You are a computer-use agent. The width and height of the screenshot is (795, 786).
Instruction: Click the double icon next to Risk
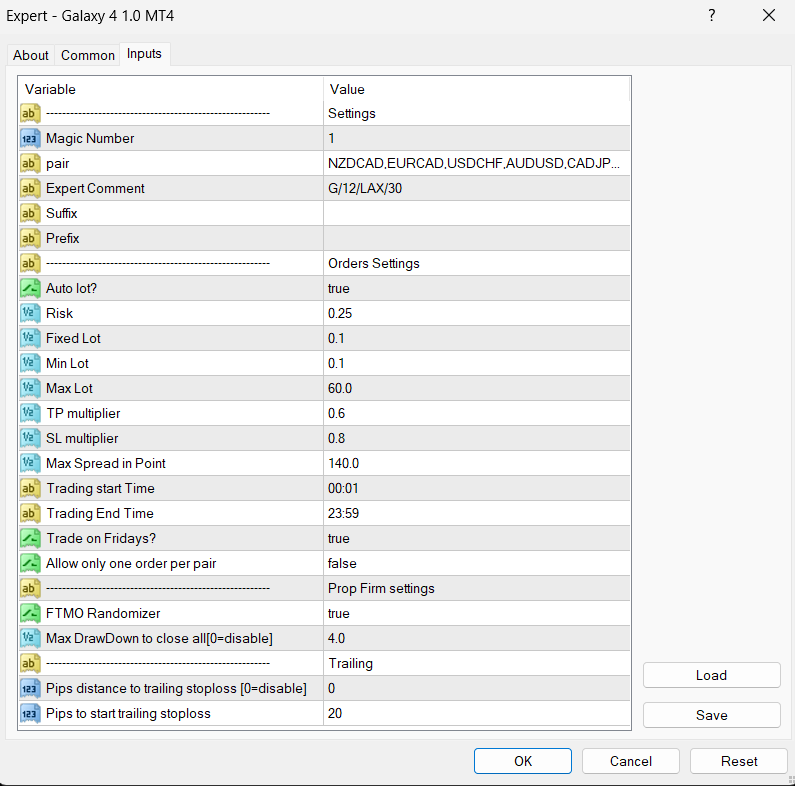point(29,313)
